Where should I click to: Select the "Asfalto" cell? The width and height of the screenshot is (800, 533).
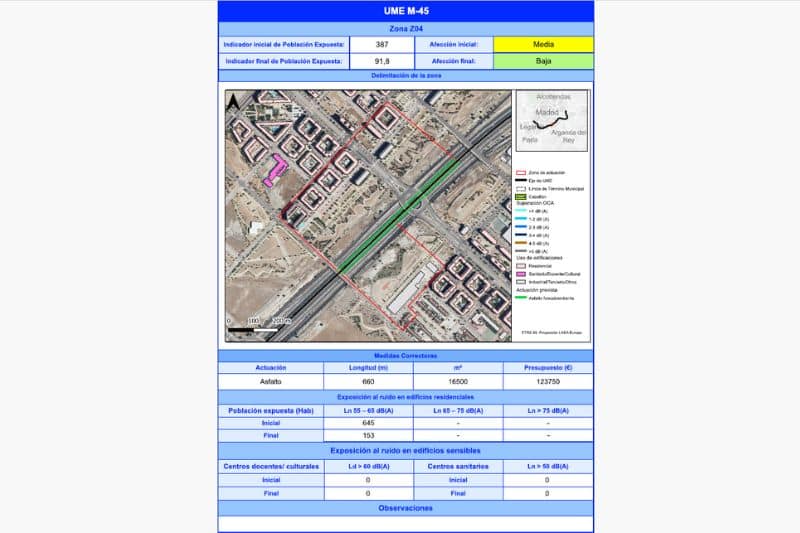(x=271, y=382)
